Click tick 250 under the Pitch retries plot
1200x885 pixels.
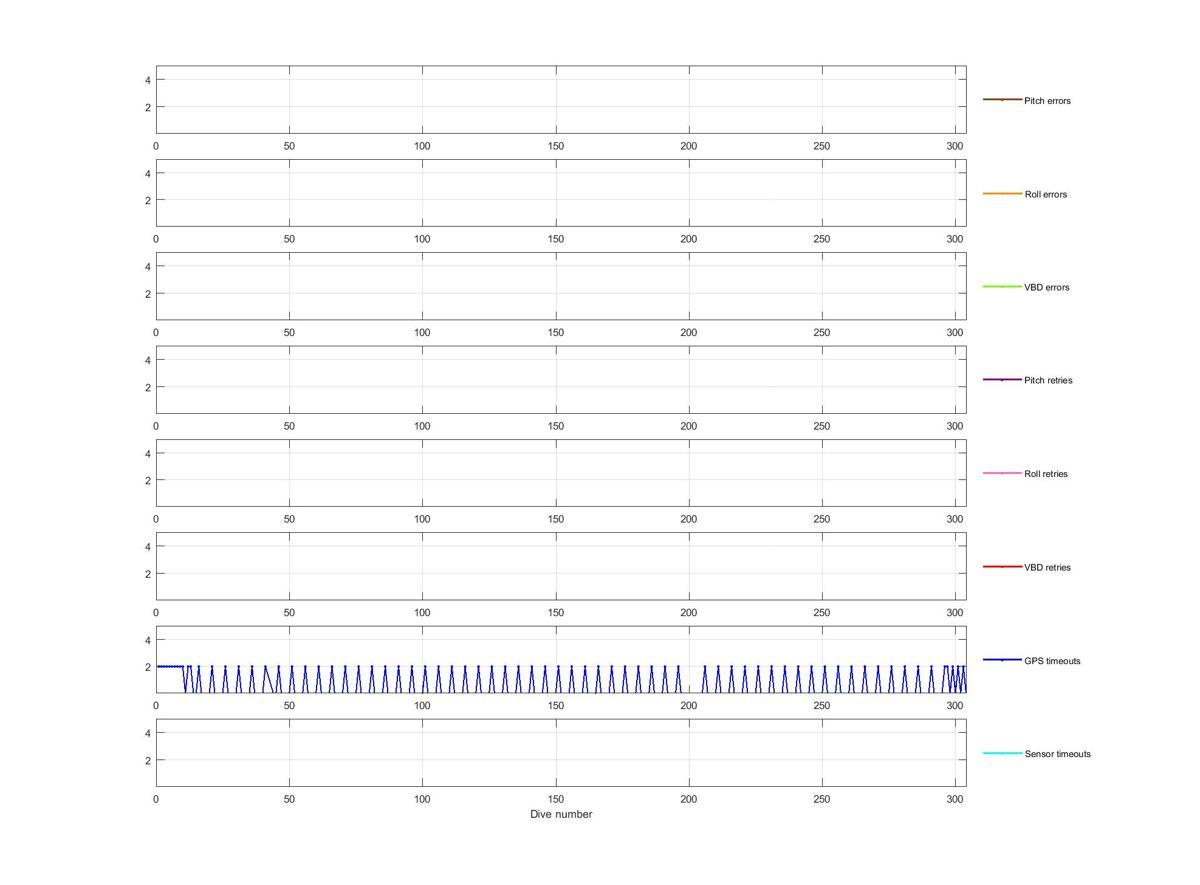coord(822,426)
